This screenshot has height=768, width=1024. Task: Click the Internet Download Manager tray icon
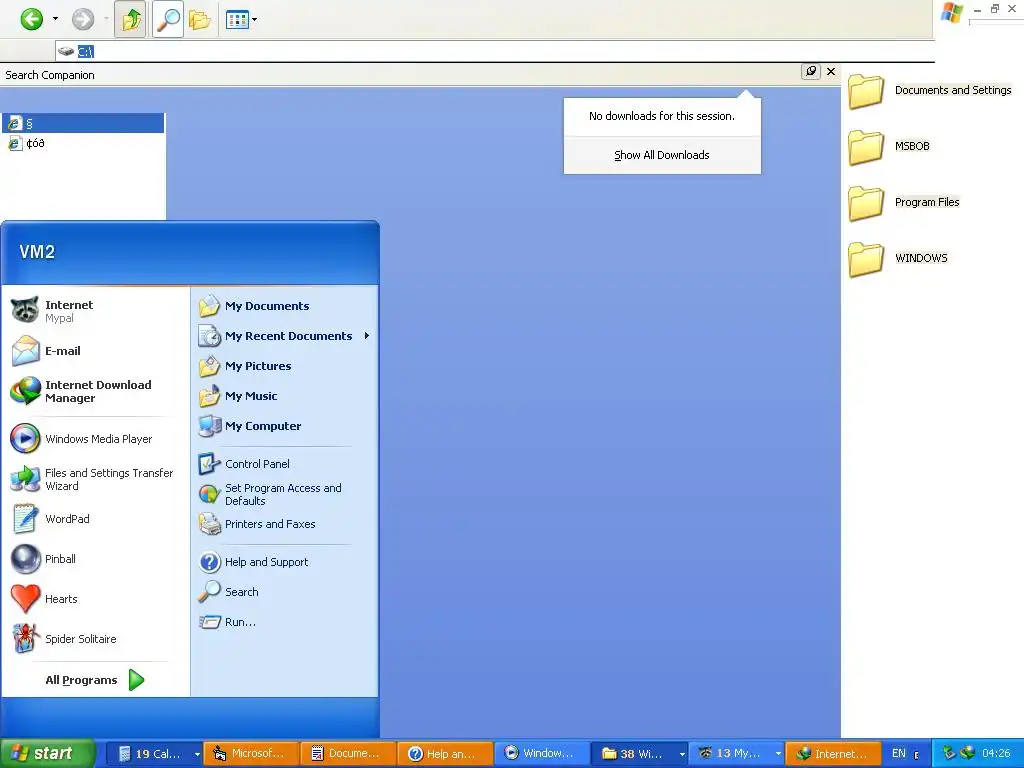tap(967, 753)
